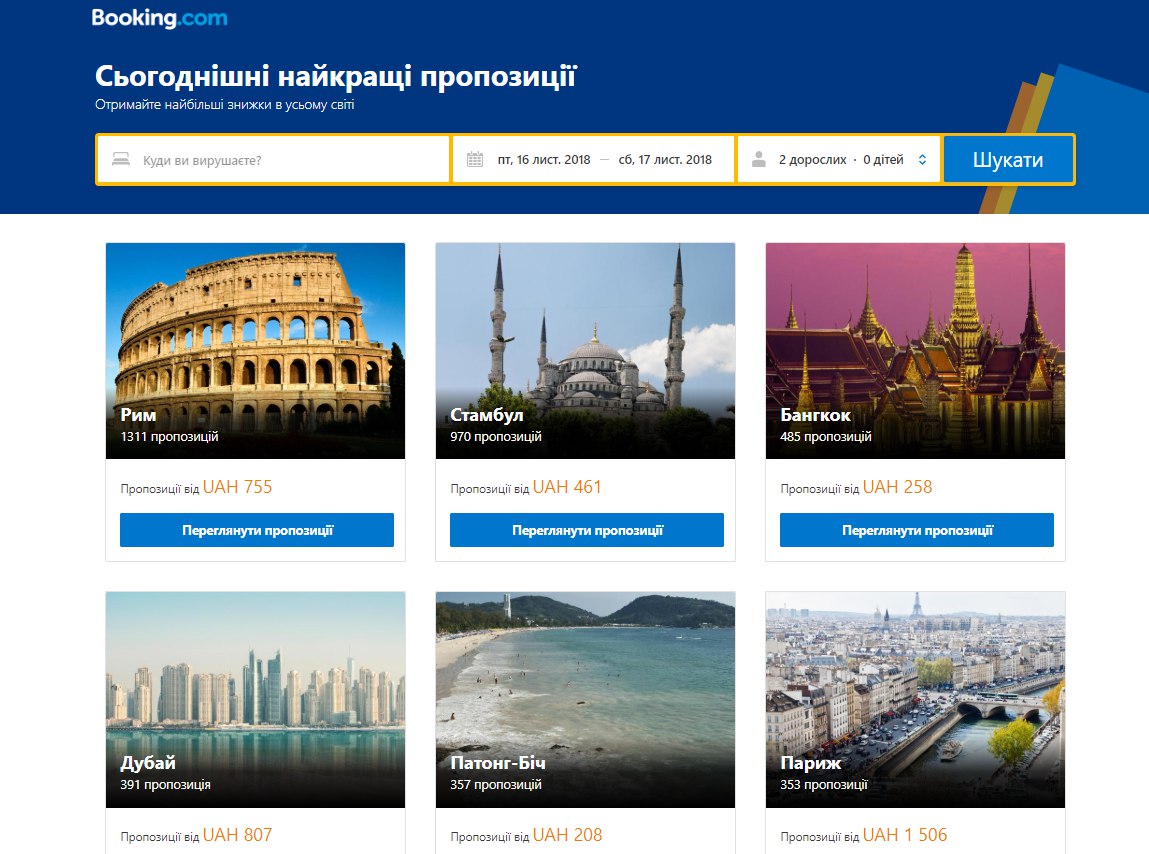The width and height of the screenshot is (1149, 854).
Task: Open the Дубай skyline photo
Action: point(256,699)
